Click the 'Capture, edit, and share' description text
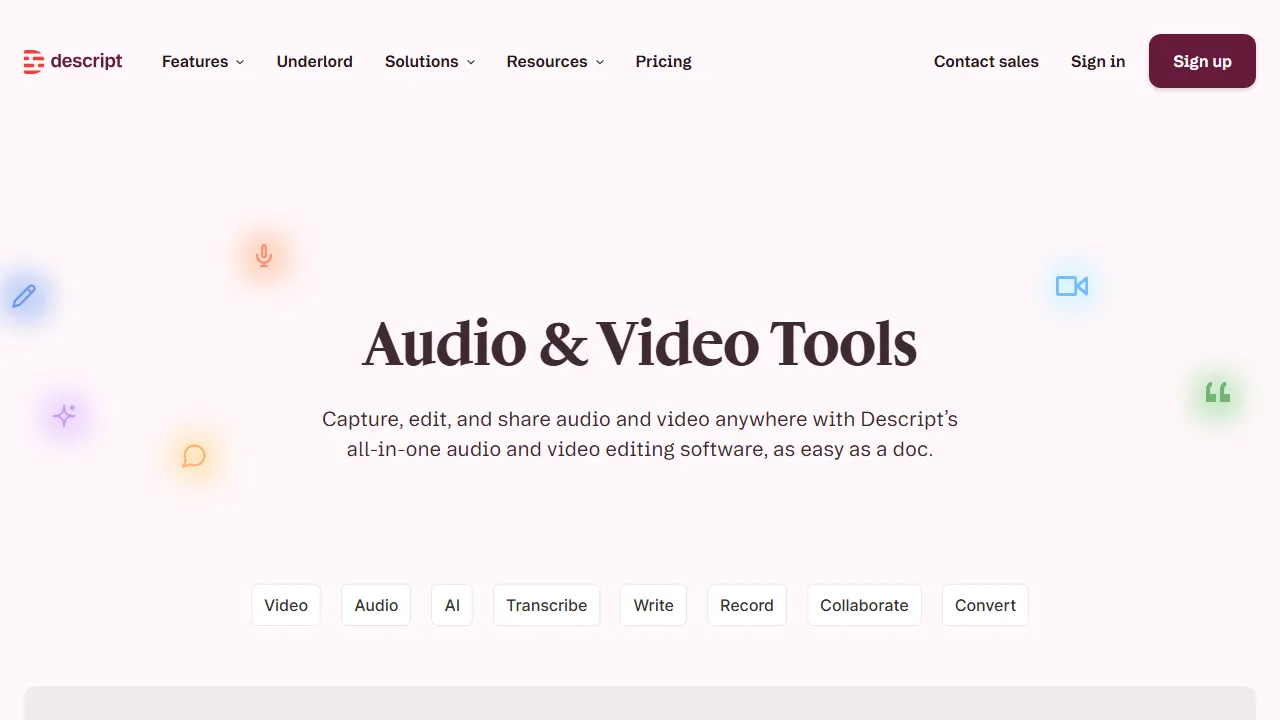 point(640,434)
